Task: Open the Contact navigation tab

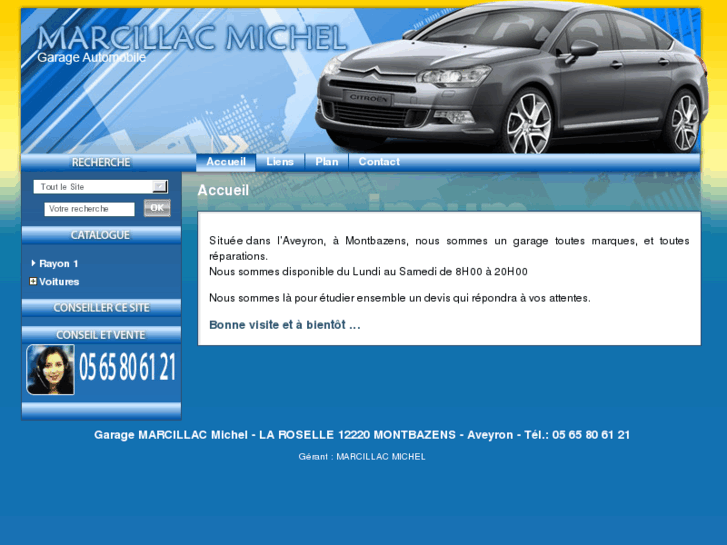Action: (379, 162)
